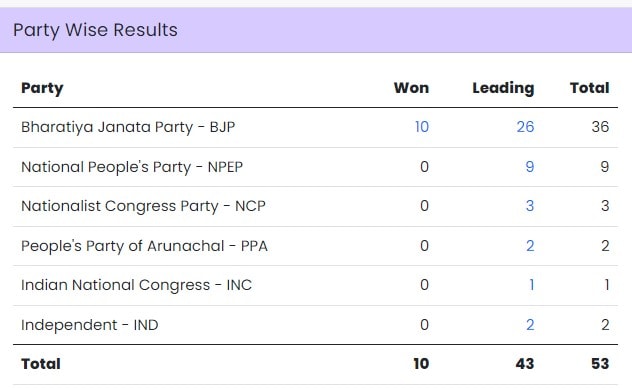Click Bharatiya Janata Party - BJP row name

coord(128,127)
